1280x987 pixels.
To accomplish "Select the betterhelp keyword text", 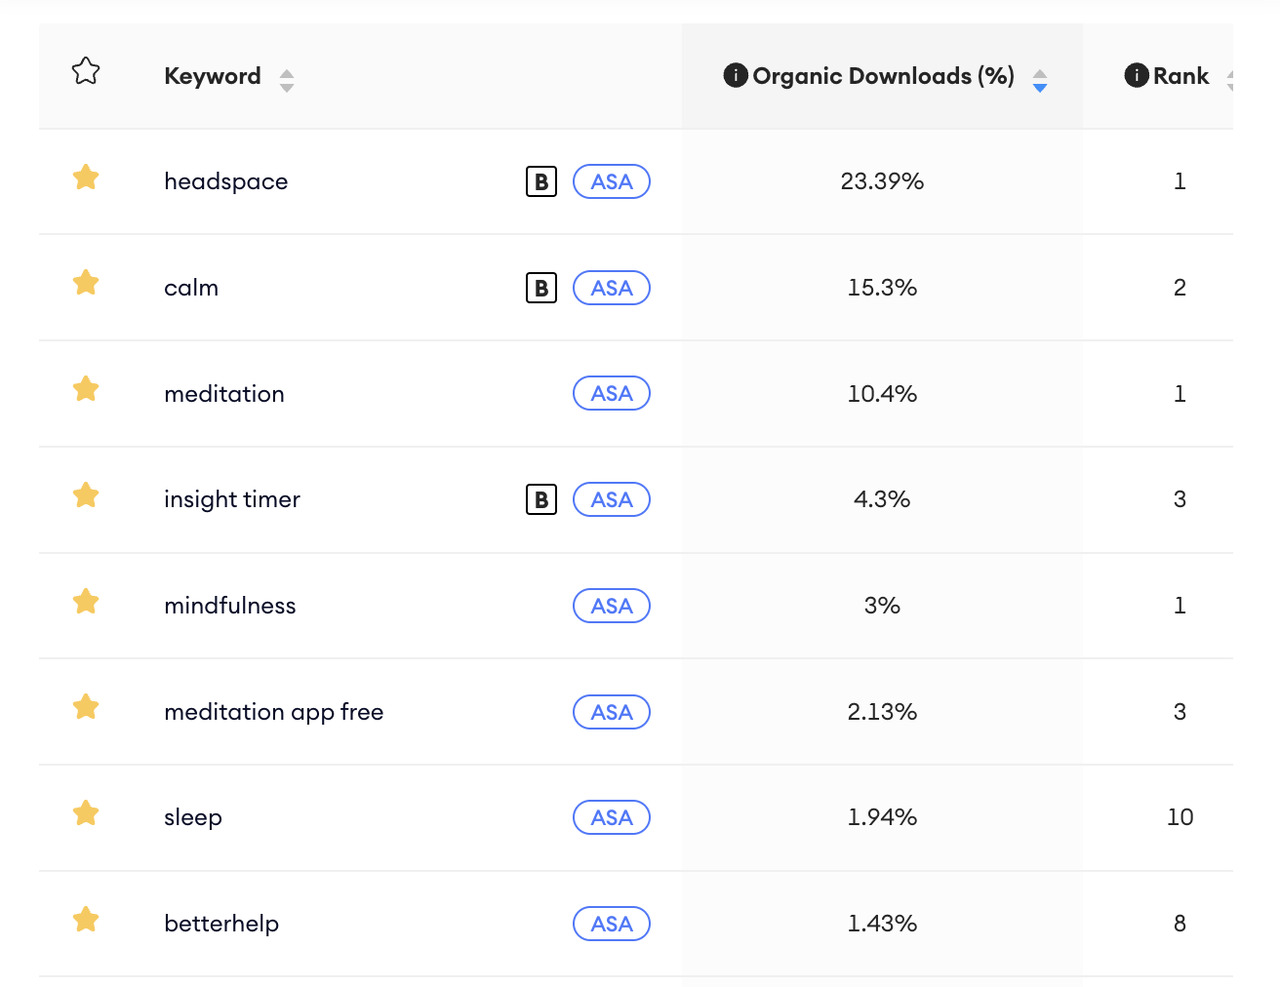I will coord(221,924).
